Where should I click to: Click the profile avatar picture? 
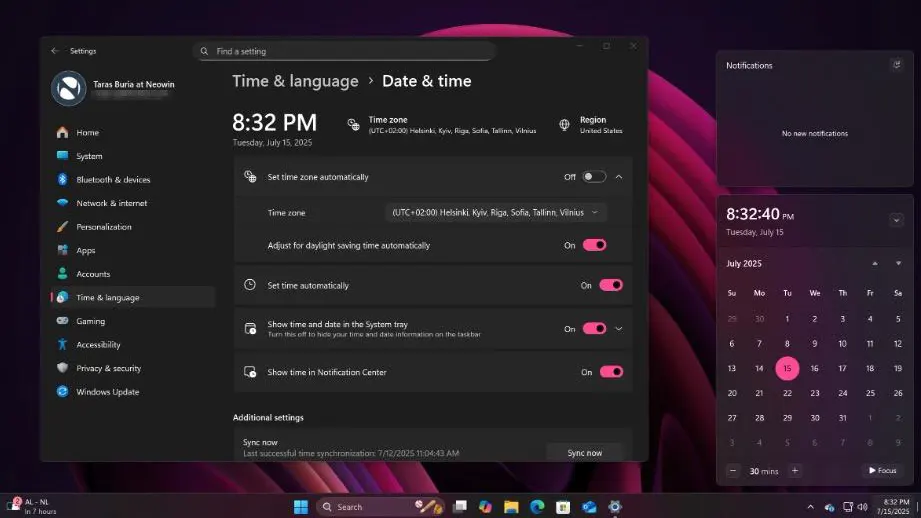[69, 89]
